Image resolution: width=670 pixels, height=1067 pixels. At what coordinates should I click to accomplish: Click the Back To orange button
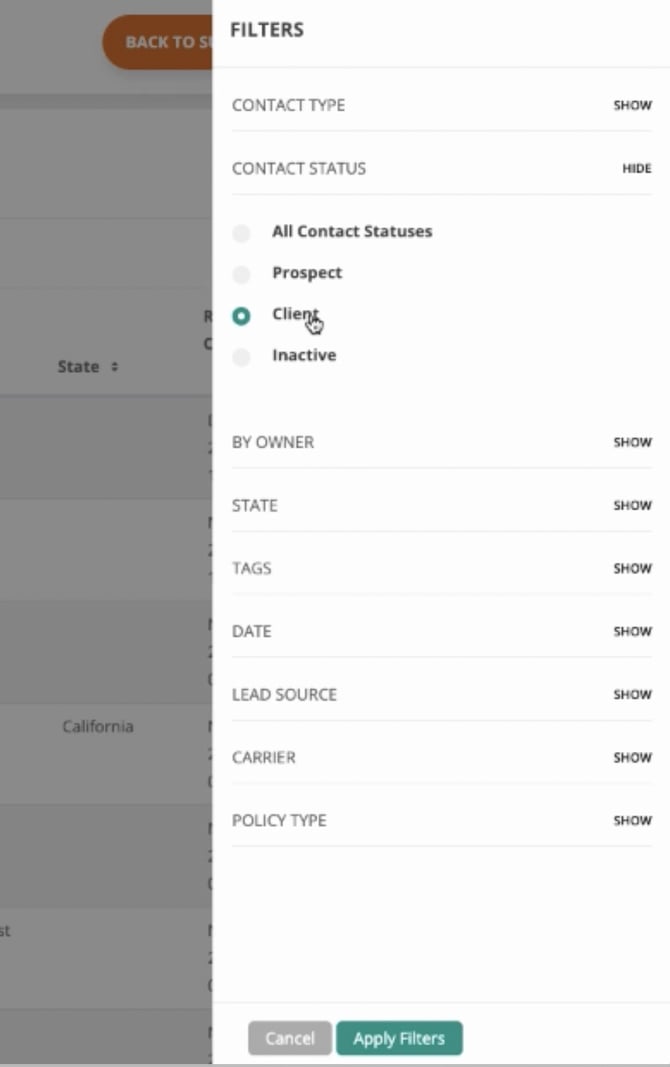pyautogui.click(x=158, y=42)
